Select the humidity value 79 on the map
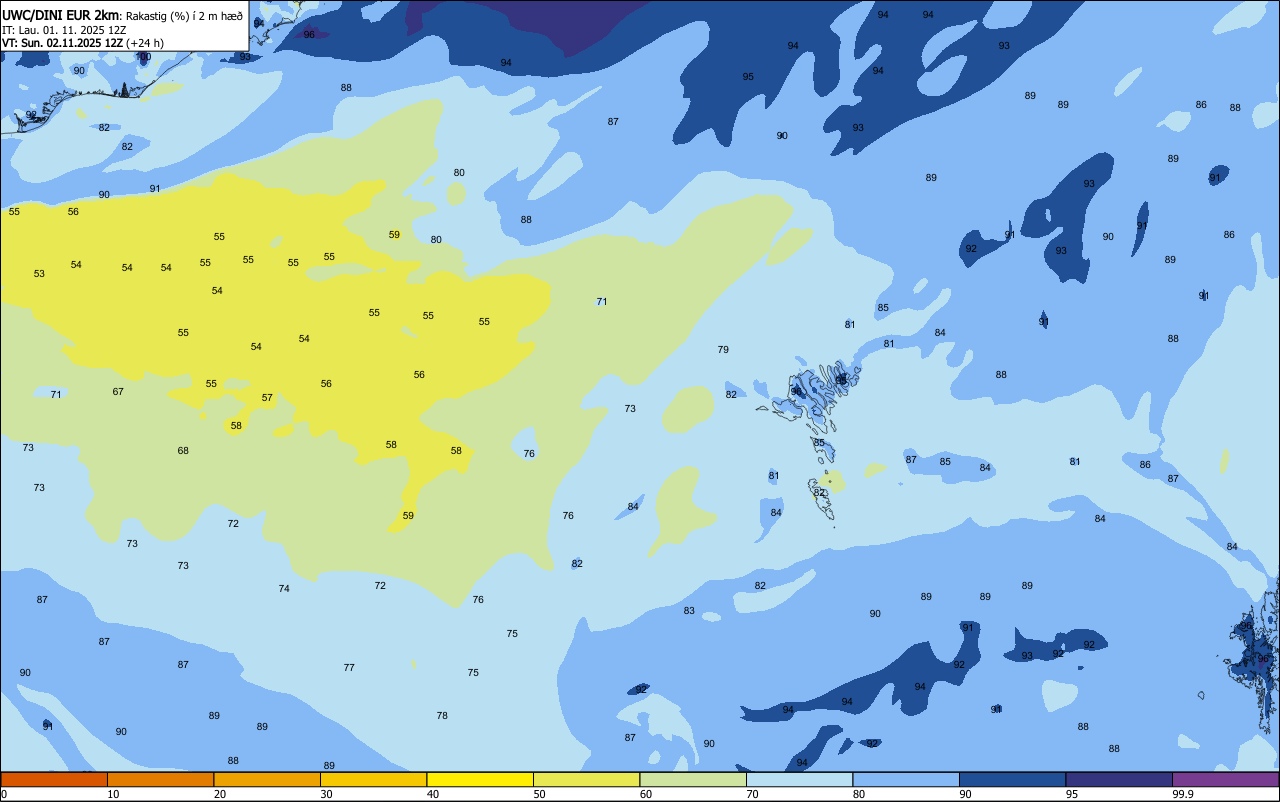 [x=723, y=350]
